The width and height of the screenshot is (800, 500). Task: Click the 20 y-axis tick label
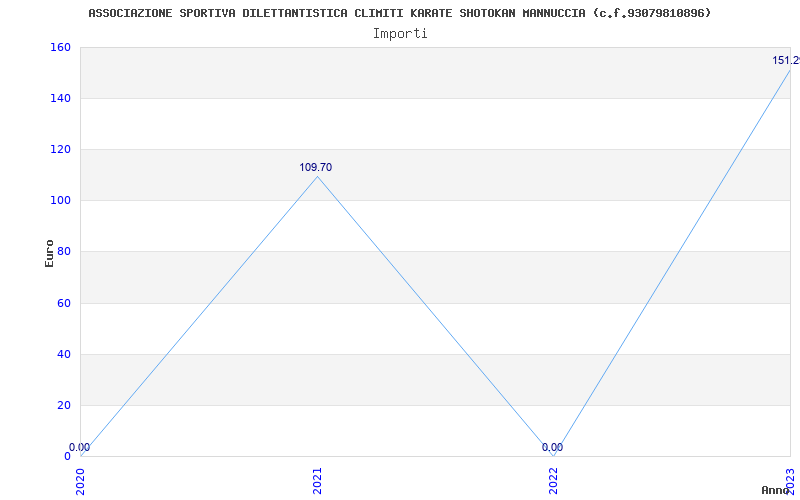(63, 405)
